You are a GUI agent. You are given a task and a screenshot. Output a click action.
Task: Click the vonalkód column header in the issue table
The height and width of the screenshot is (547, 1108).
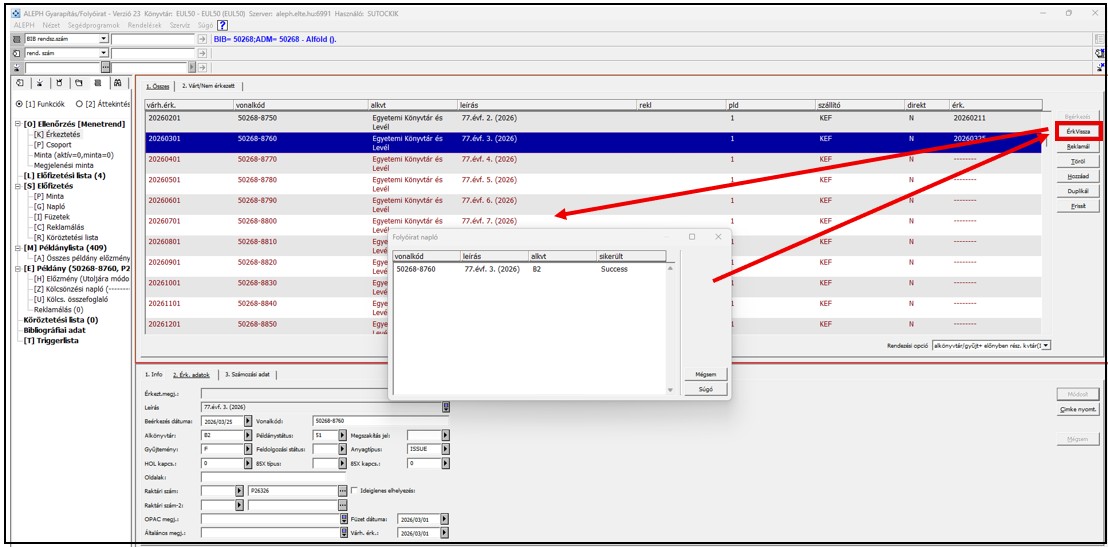[302, 105]
